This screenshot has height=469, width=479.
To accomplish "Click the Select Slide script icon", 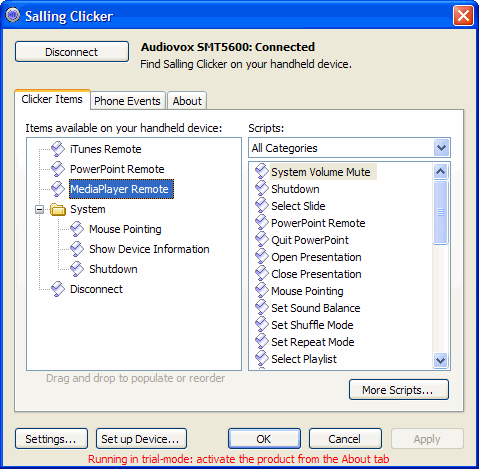I will coord(262,205).
